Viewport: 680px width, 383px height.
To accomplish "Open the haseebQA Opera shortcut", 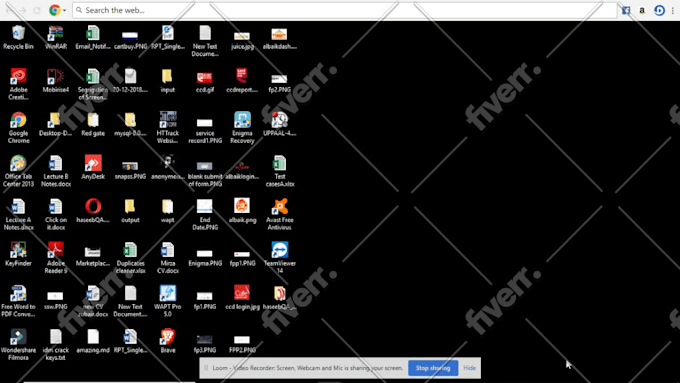I will 93,211.
